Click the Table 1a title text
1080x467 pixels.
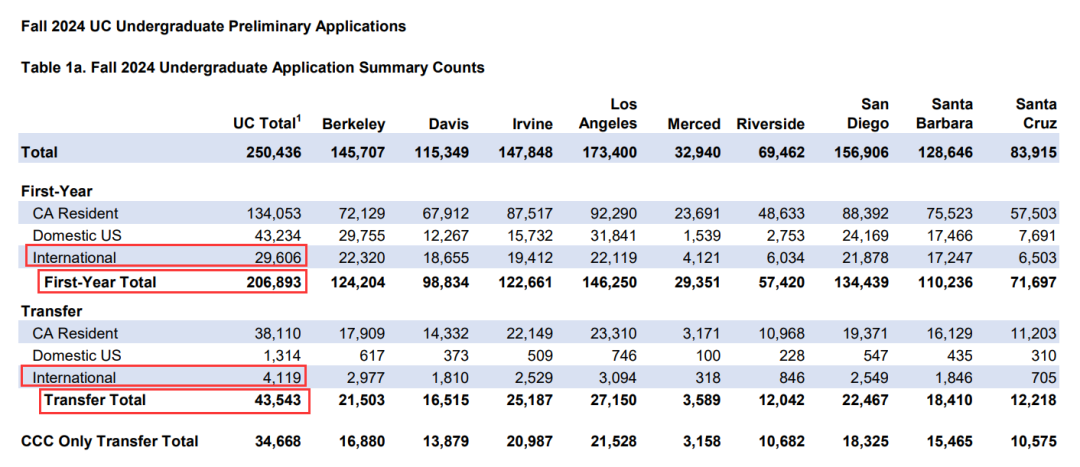tap(253, 68)
